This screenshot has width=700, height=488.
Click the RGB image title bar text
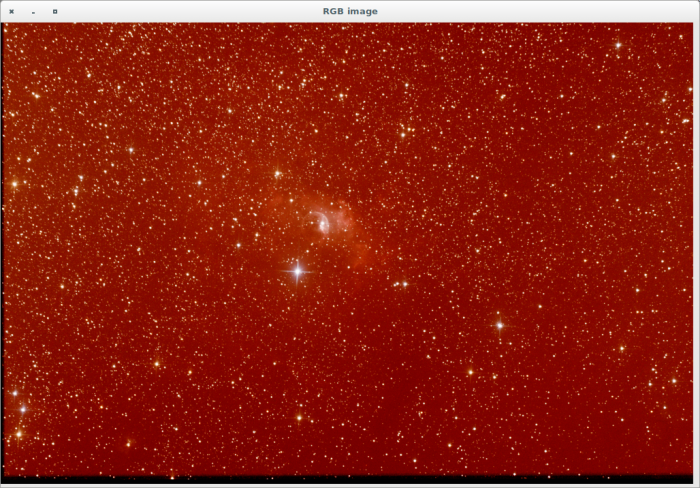pyautogui.click(x=350, y=11)
